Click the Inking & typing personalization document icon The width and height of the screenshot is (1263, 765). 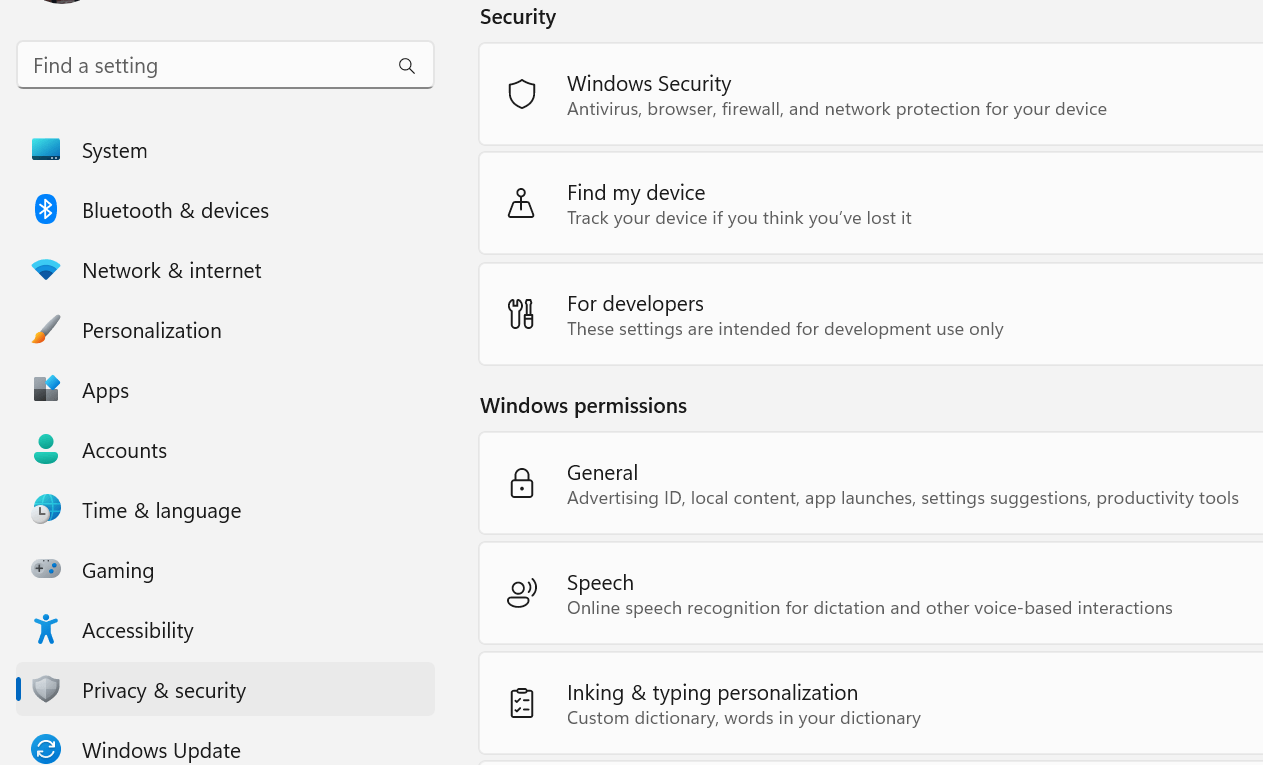click(522, 703)
